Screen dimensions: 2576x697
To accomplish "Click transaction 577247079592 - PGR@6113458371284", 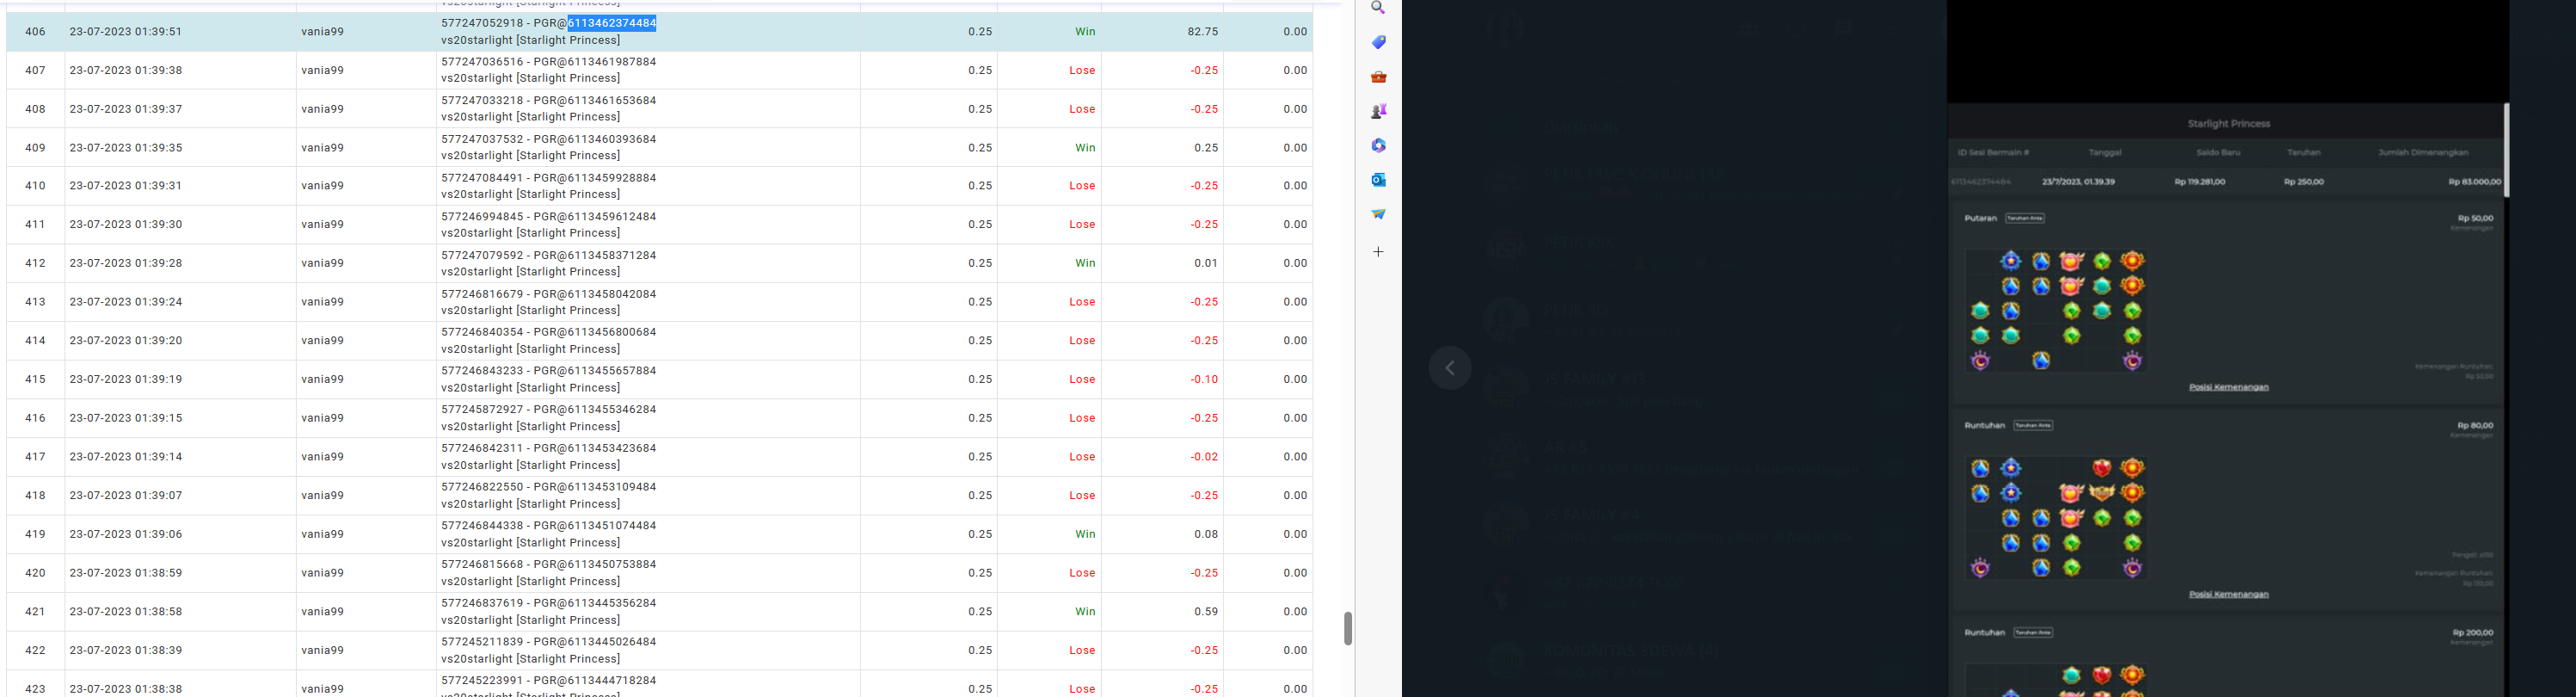I will [x=549, y=256].
